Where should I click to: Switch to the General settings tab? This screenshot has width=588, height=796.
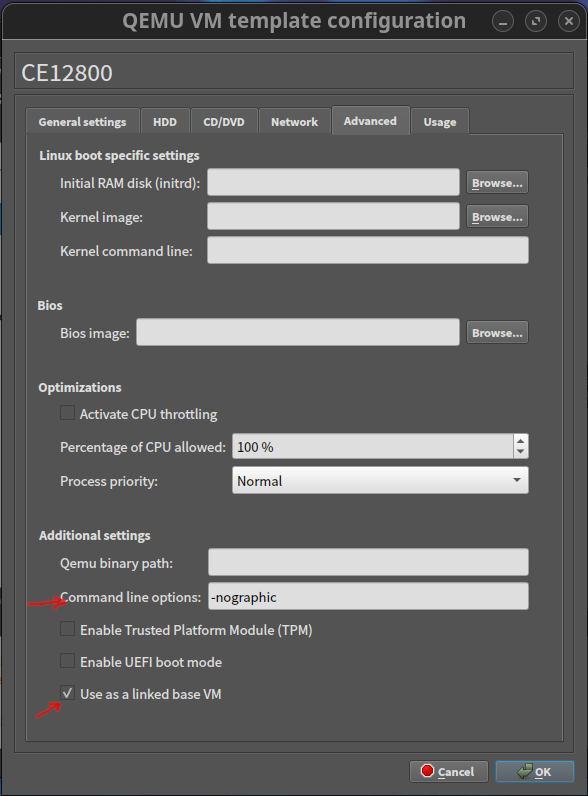point(82,122)
